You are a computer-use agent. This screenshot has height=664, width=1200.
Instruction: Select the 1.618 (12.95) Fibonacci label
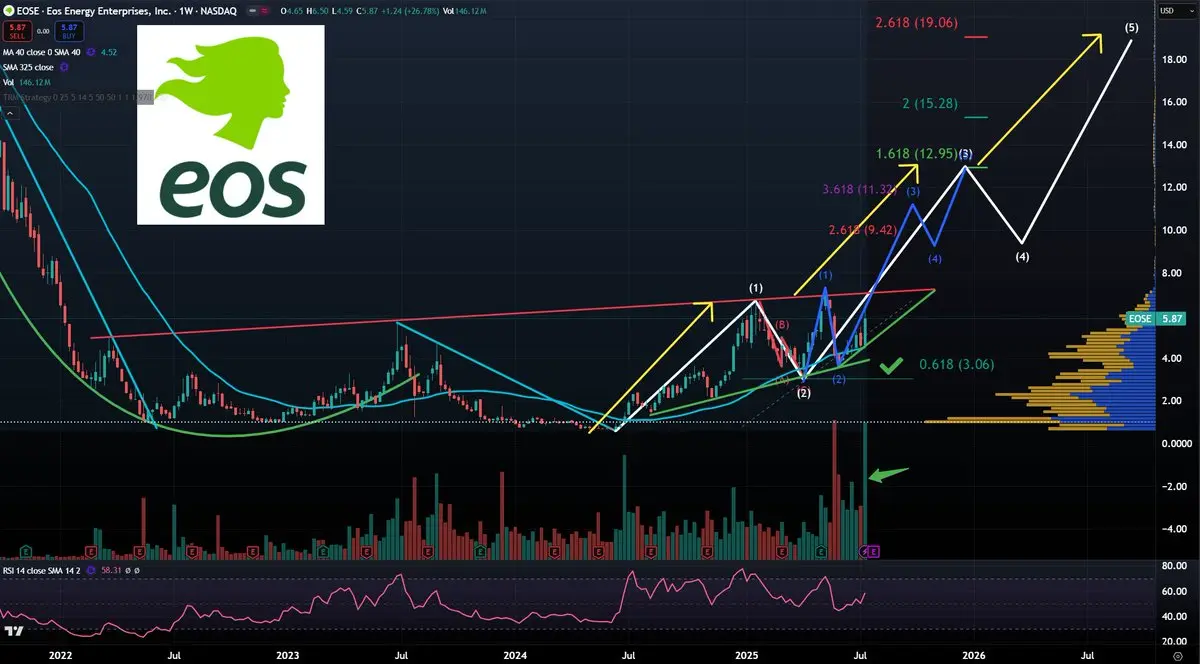(x=918, y=154)
